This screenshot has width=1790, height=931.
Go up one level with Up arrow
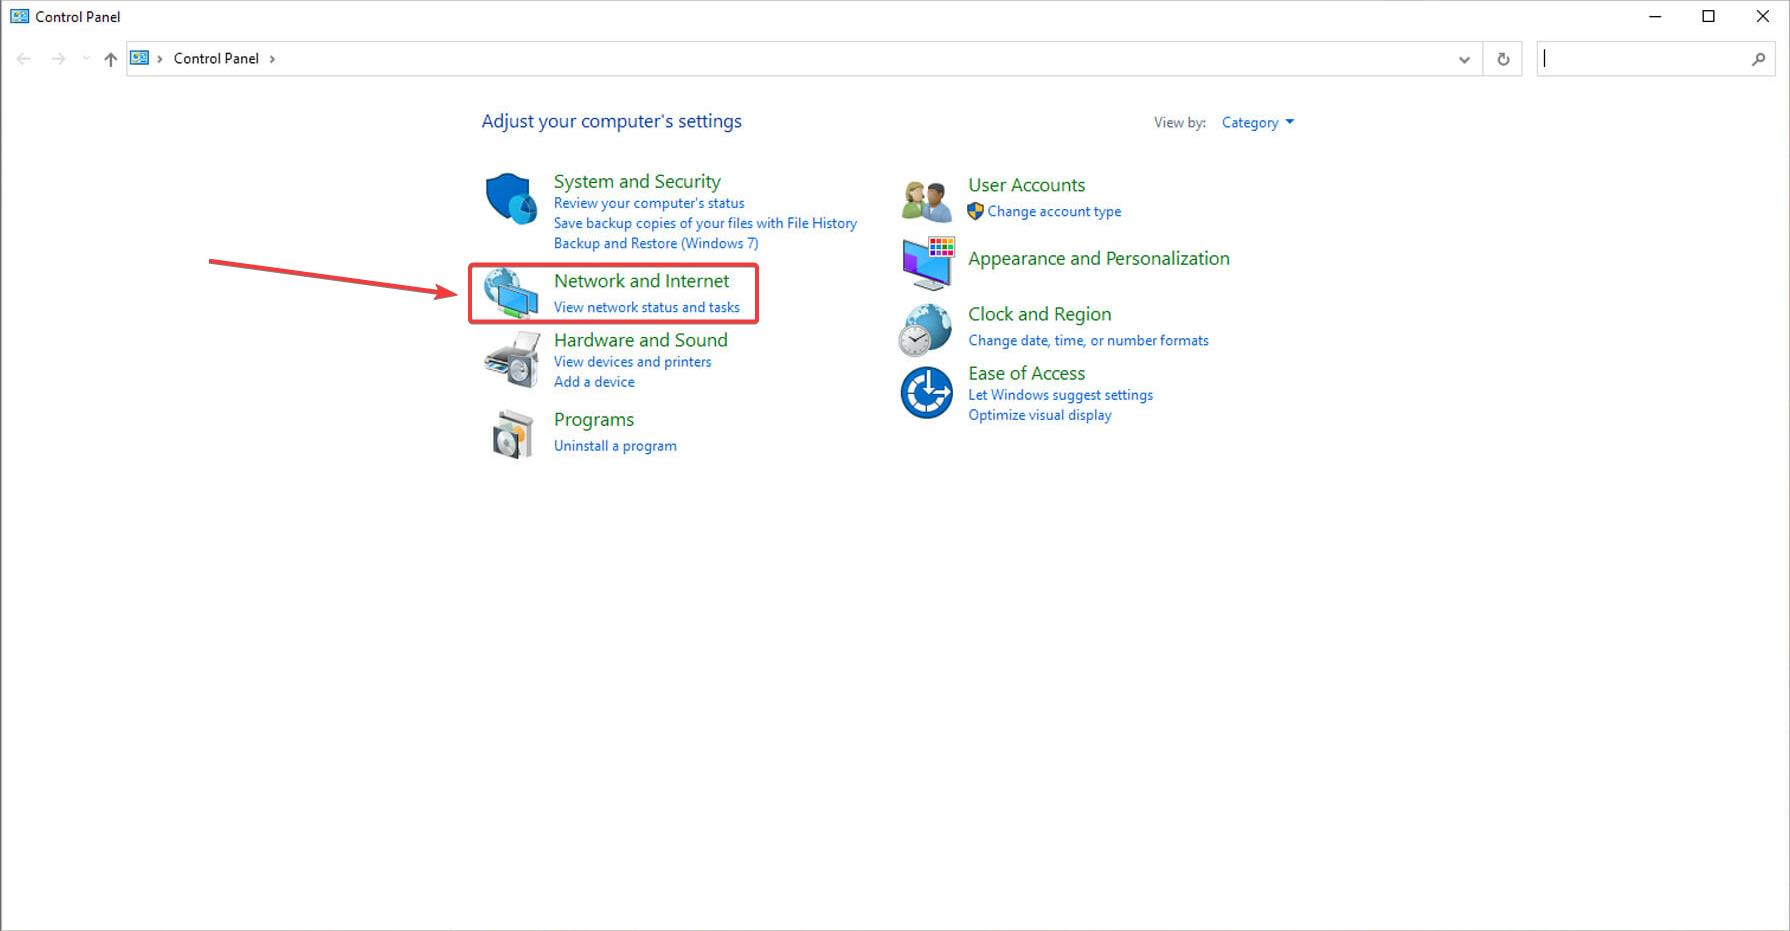111,59
